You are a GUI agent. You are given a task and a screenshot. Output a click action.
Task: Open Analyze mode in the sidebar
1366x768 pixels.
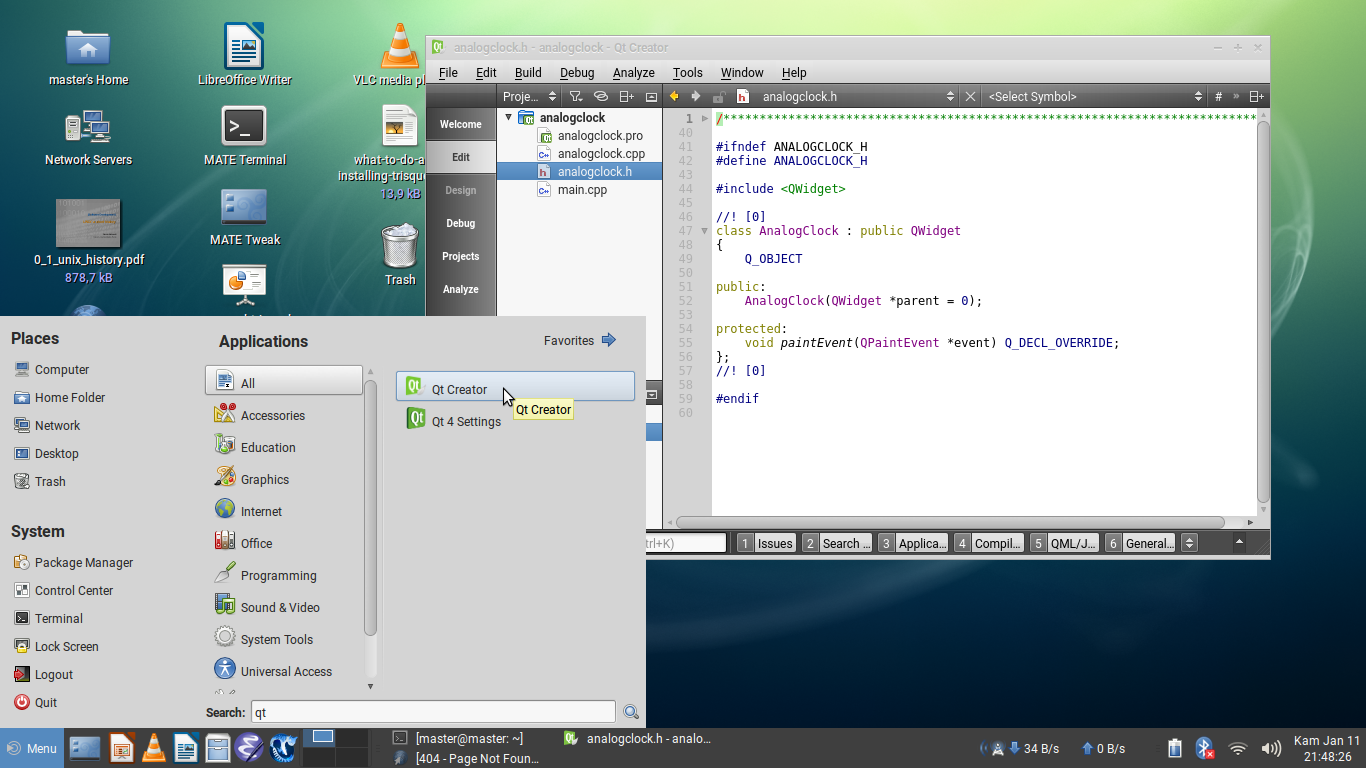click(x=460, y=289)
